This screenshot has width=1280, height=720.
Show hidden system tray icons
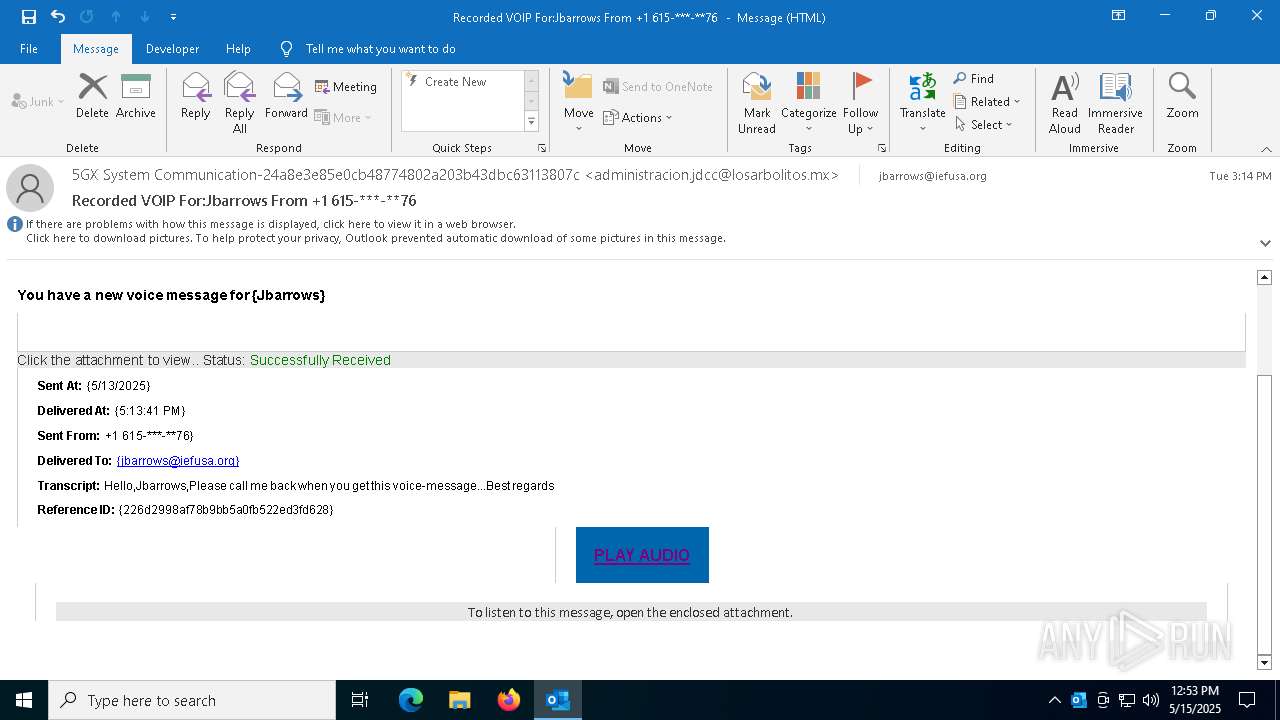click(x=1054, y=700)
